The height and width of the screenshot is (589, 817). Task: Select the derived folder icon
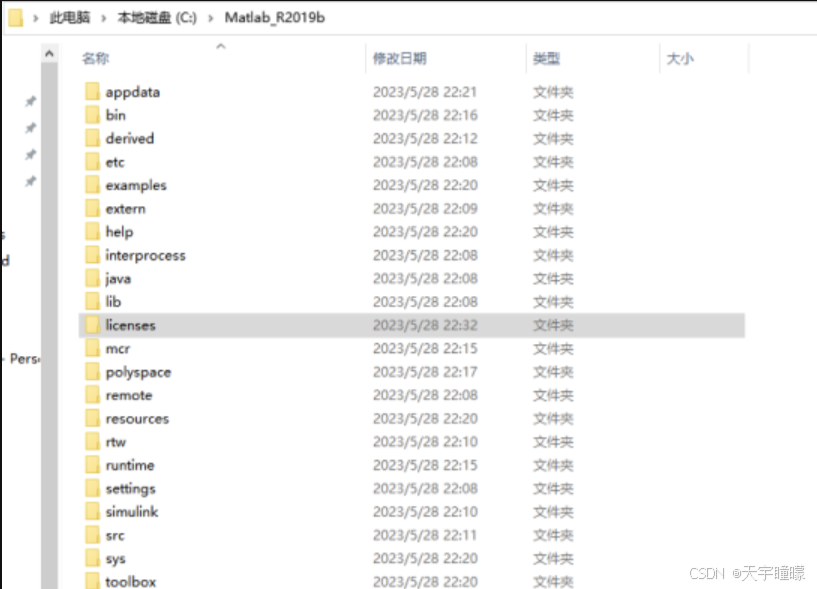(92, 138)
